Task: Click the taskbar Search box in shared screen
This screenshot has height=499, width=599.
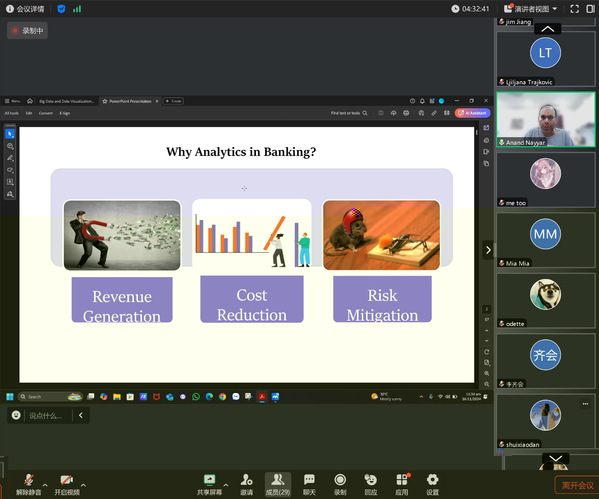Action: pos(50,397)
